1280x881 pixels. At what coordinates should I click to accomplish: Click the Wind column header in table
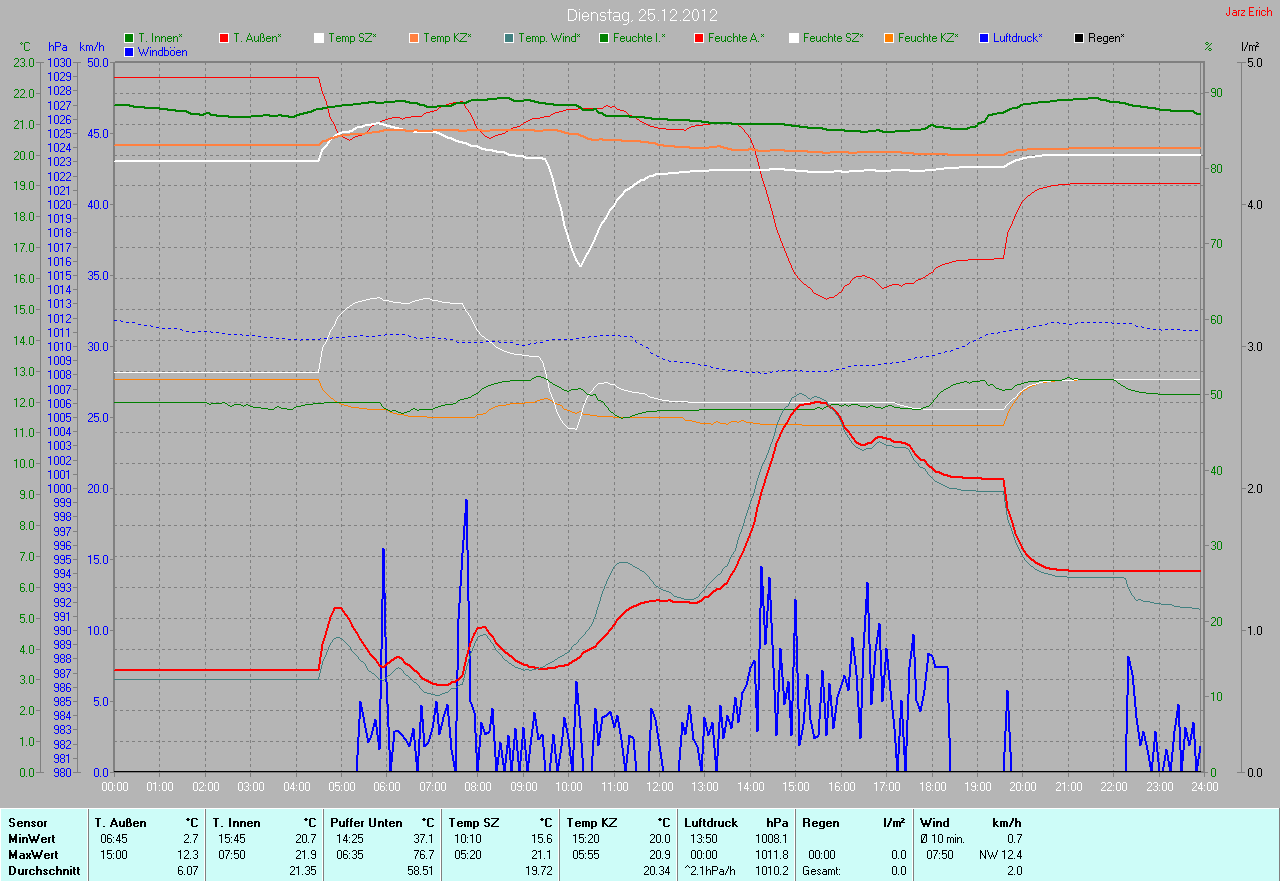pos(935,823)
